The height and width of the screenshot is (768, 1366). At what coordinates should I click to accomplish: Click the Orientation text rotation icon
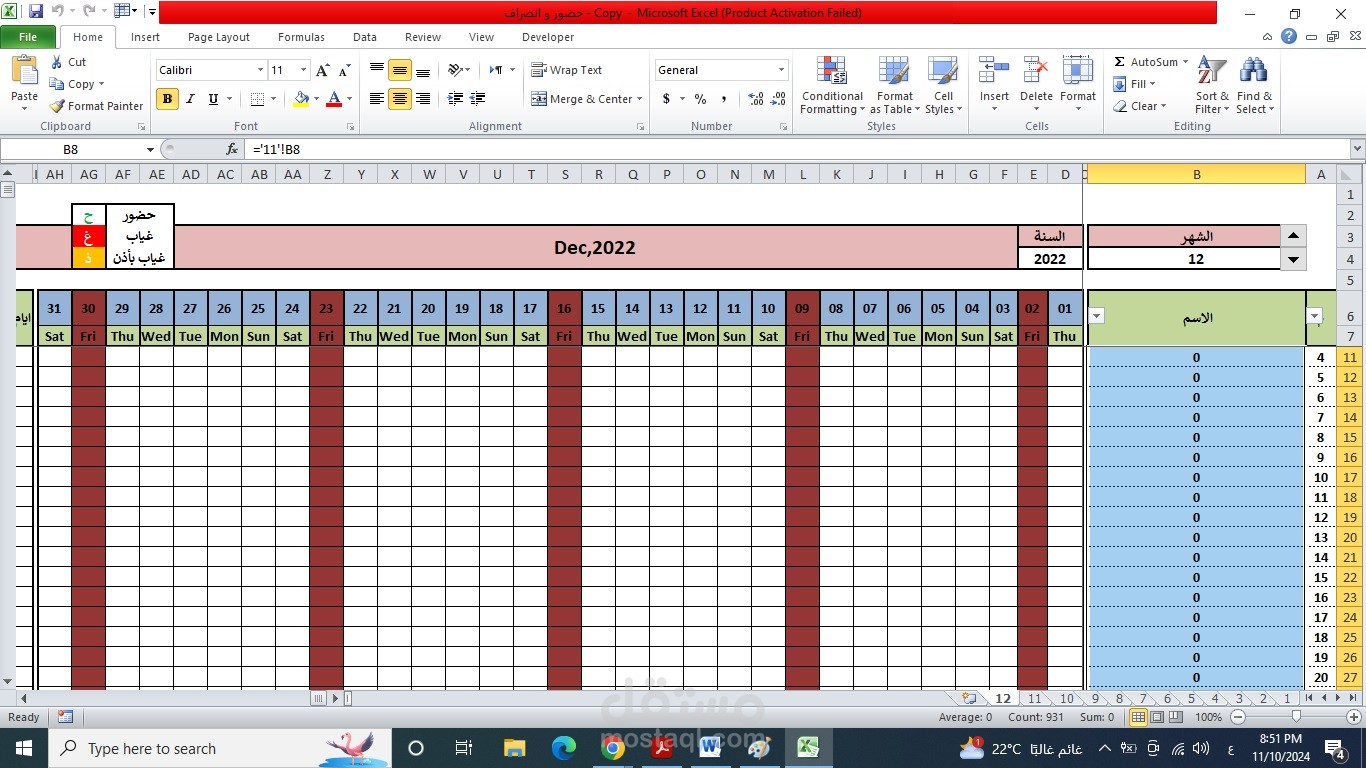[455, 70]
